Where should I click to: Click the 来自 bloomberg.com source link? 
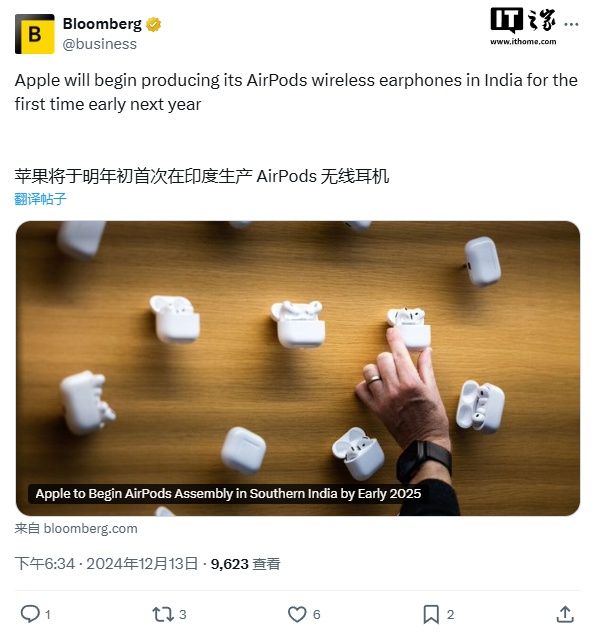pos(76,529)
